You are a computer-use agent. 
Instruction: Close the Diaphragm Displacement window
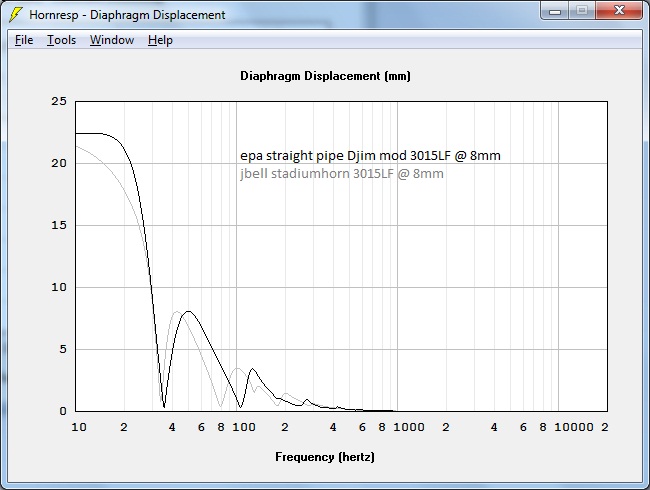tap(619, 11)
